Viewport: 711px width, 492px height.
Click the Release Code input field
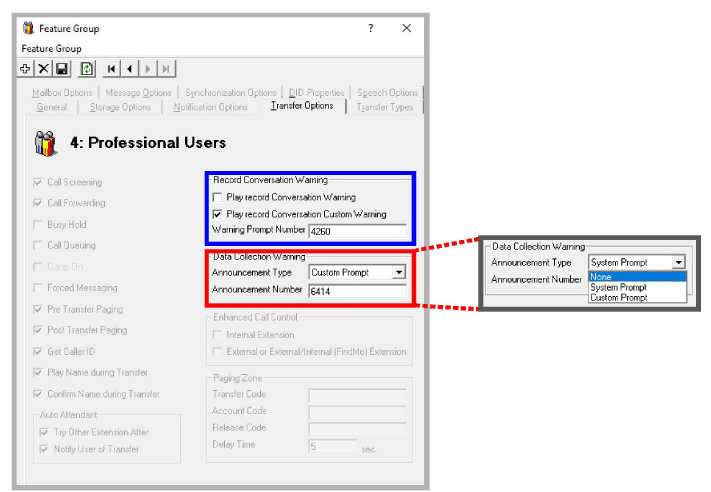(358, 429)
